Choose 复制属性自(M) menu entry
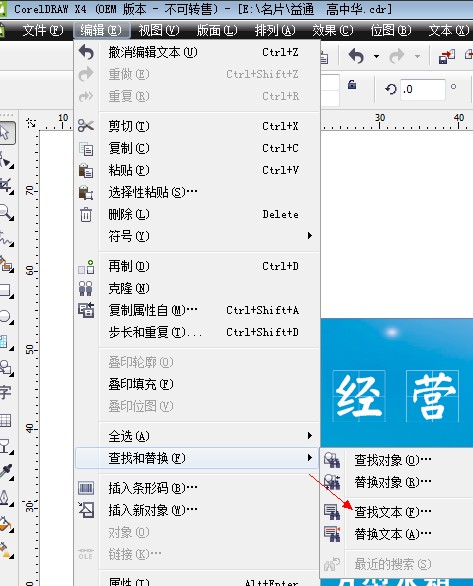Image resolution: width=473 pixels, height=586 pixels. pos(198,310)
